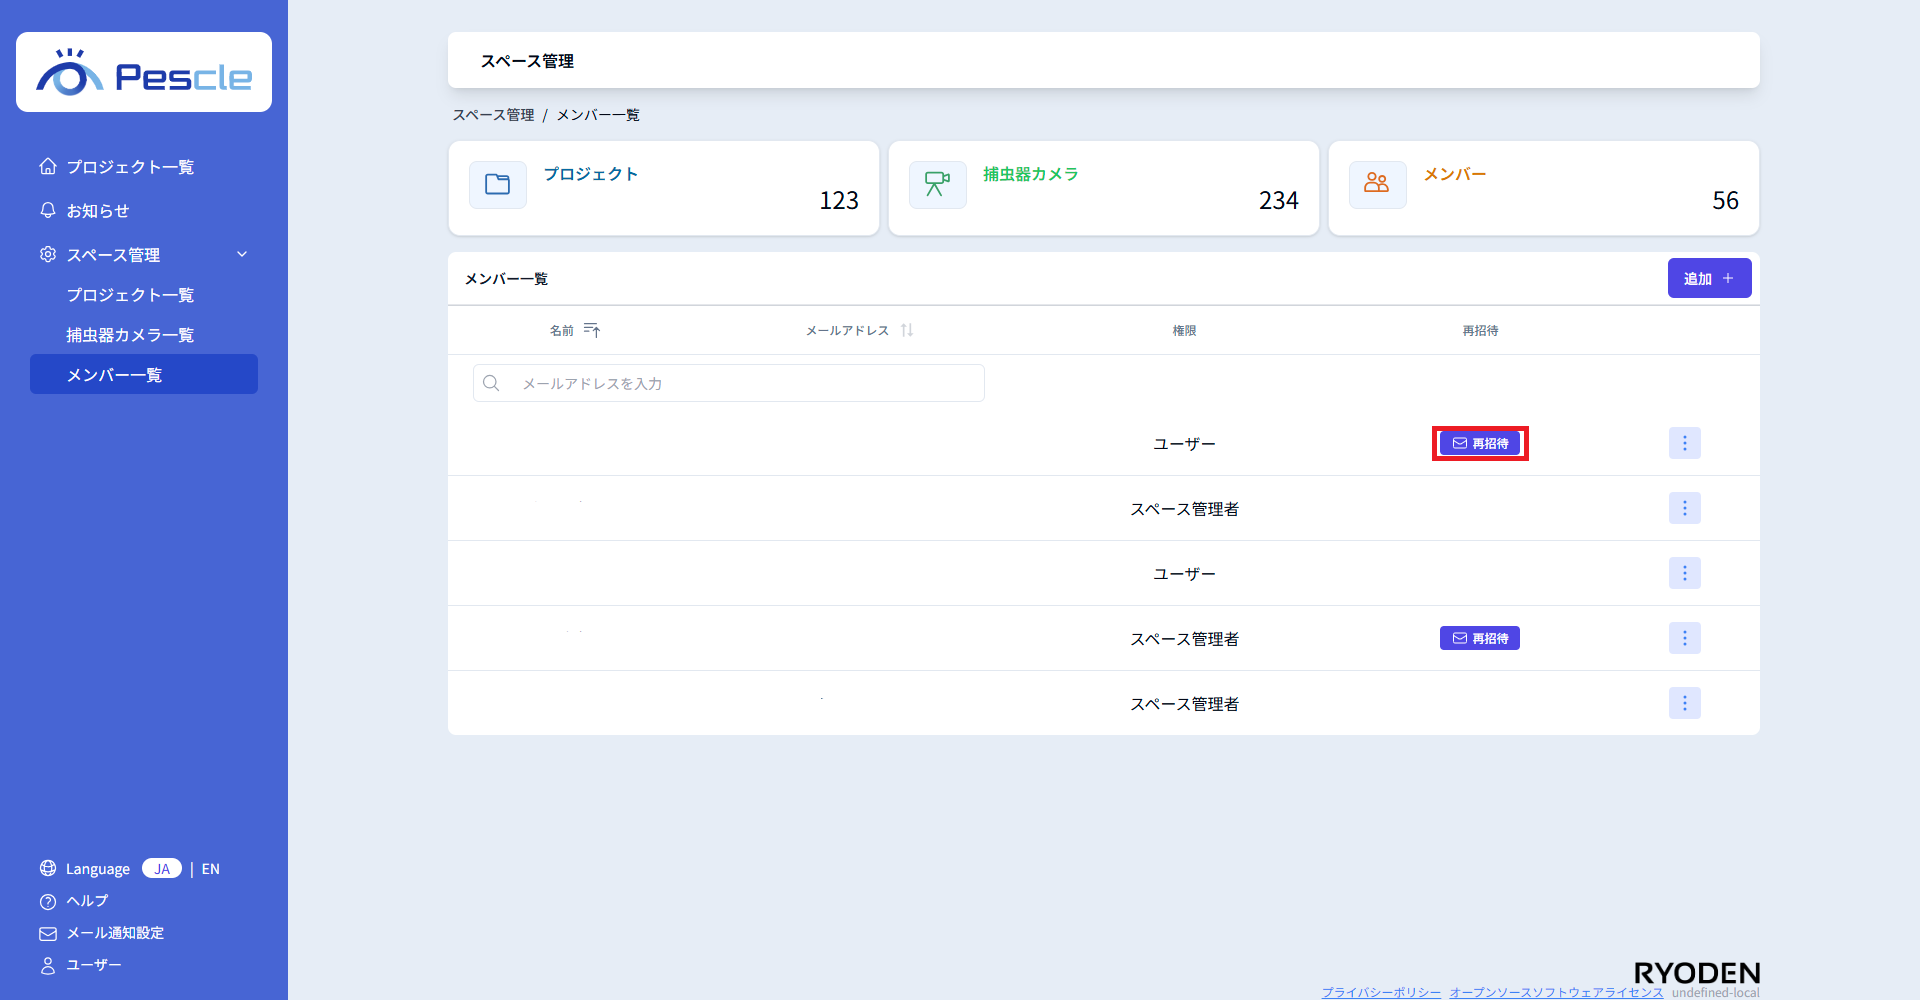Image resolution: width=1920 pixels, height=1000 pixels.
Task: Click the プロジェクト folder icon card
Action: [x=498, y=185]
